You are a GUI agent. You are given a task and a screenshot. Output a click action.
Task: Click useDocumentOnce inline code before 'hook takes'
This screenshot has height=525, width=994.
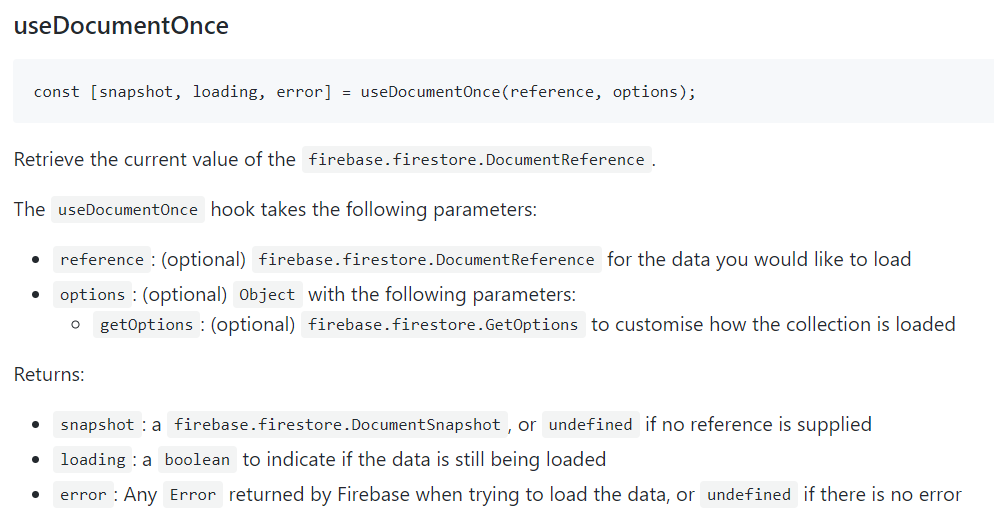pyautogui.click(x=128, y=210)
